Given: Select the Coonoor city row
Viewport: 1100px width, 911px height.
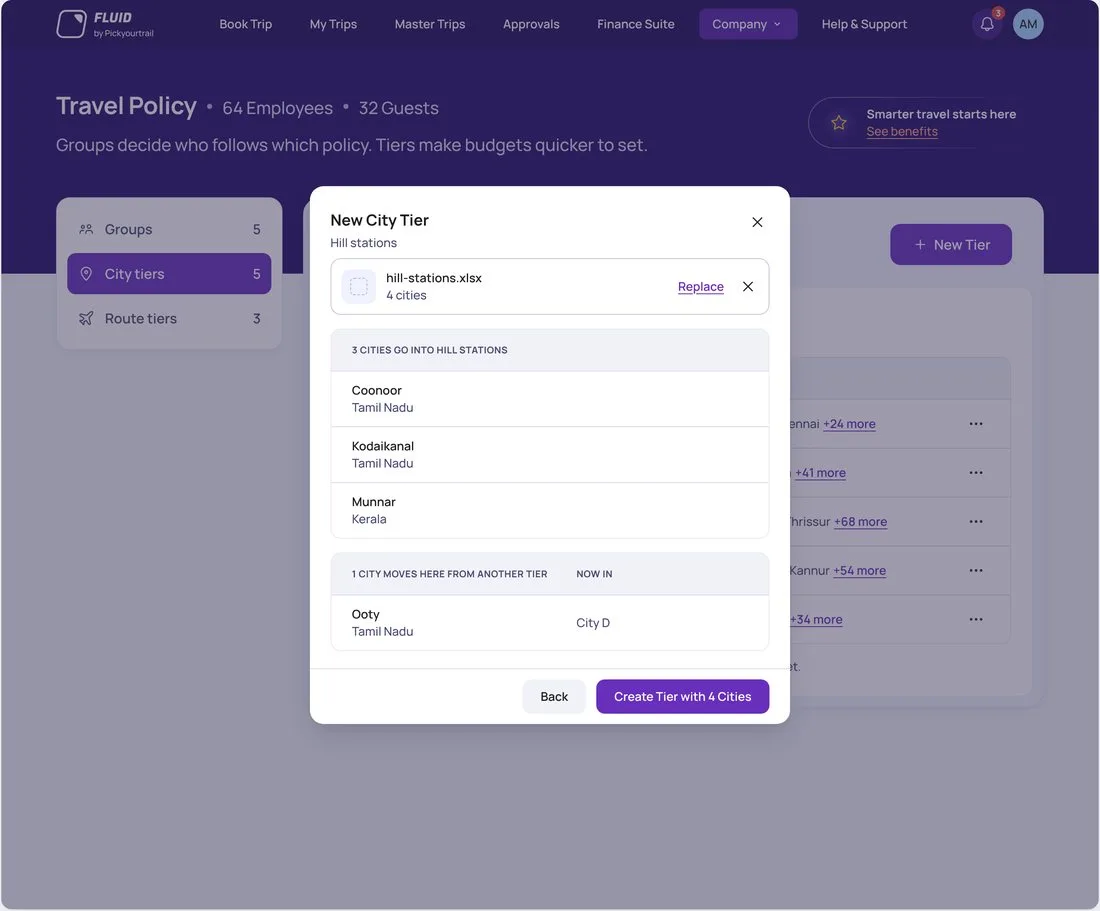Looking at the screenshot, I should point(549,399).
